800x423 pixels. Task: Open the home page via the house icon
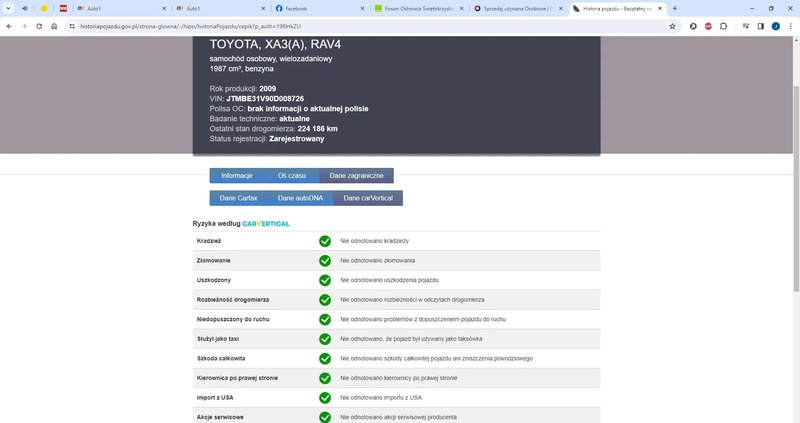(x=54, y=26)
